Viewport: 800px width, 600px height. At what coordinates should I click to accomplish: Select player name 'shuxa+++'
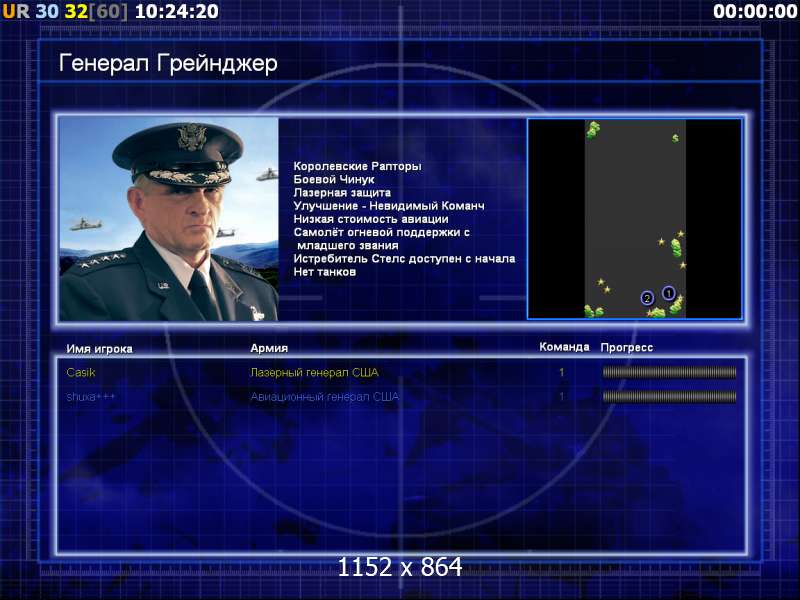(91, 396)
